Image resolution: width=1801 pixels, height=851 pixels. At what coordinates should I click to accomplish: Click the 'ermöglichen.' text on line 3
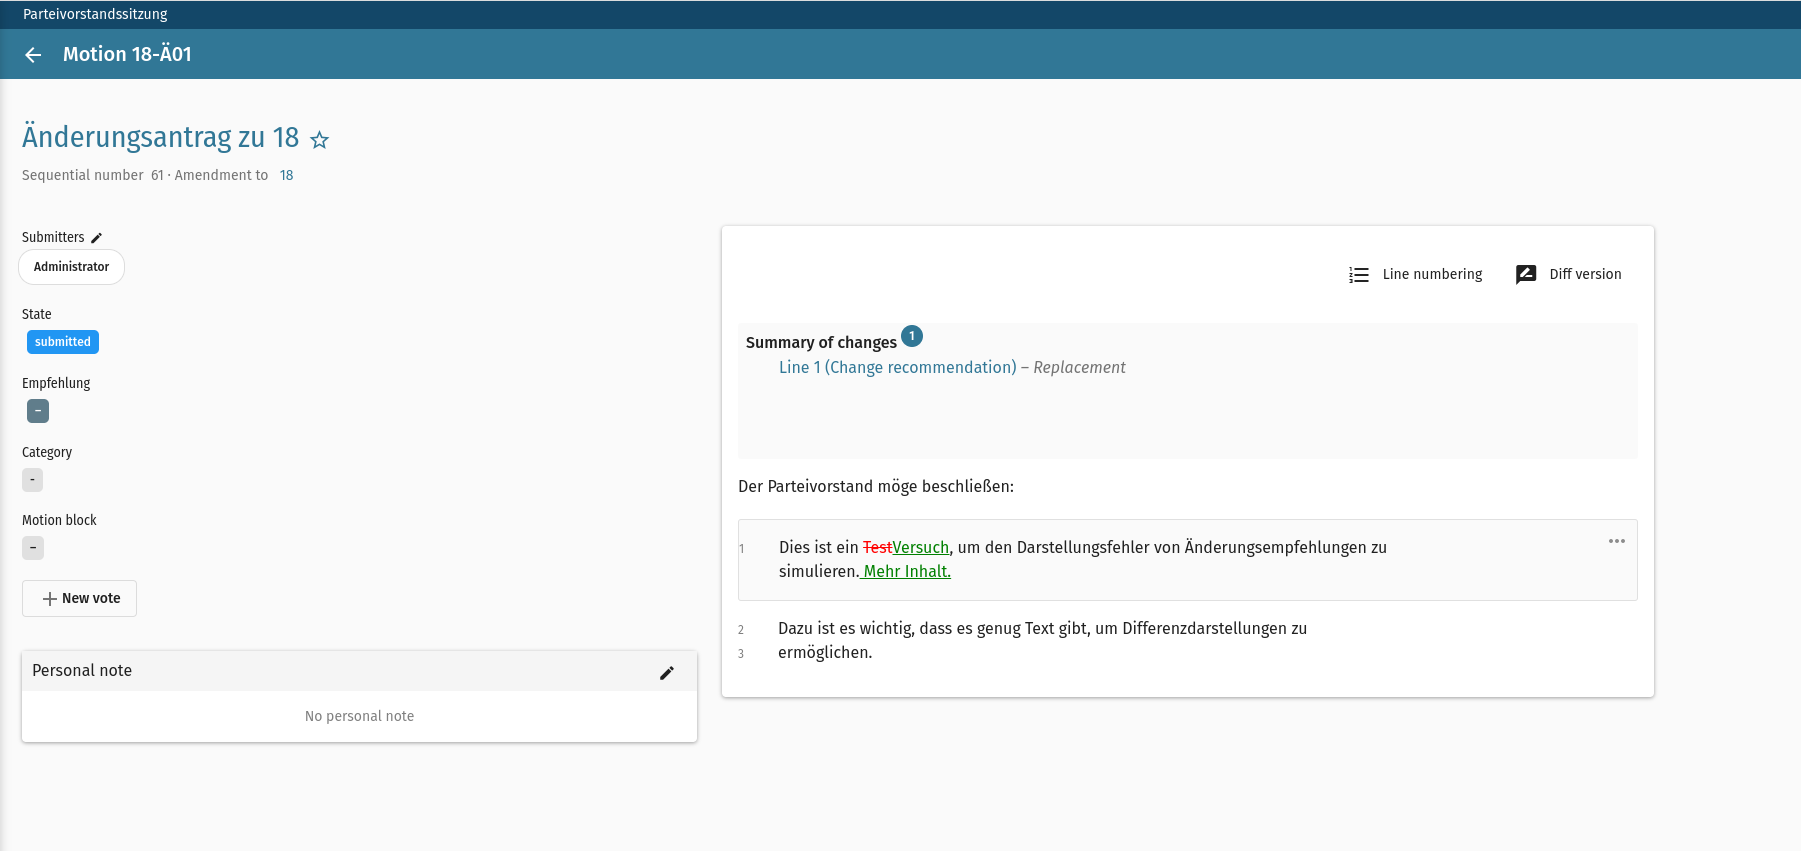pyautogui.click(x=825, y=653)
